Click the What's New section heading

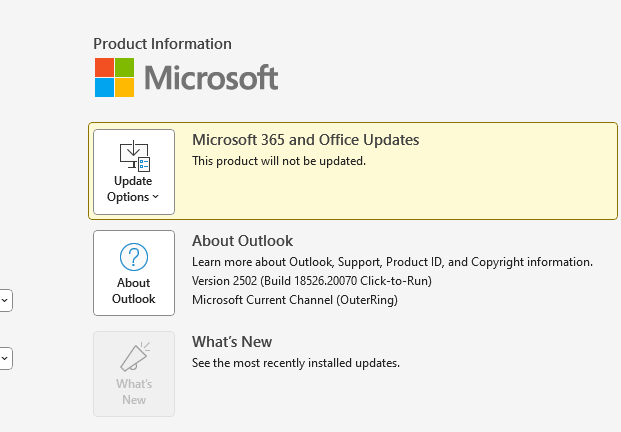232,342
